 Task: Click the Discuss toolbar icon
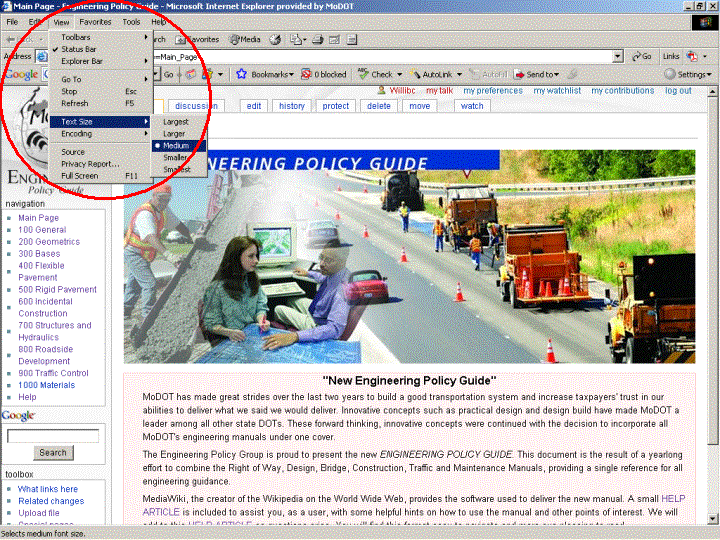click(x=352, y=39)
